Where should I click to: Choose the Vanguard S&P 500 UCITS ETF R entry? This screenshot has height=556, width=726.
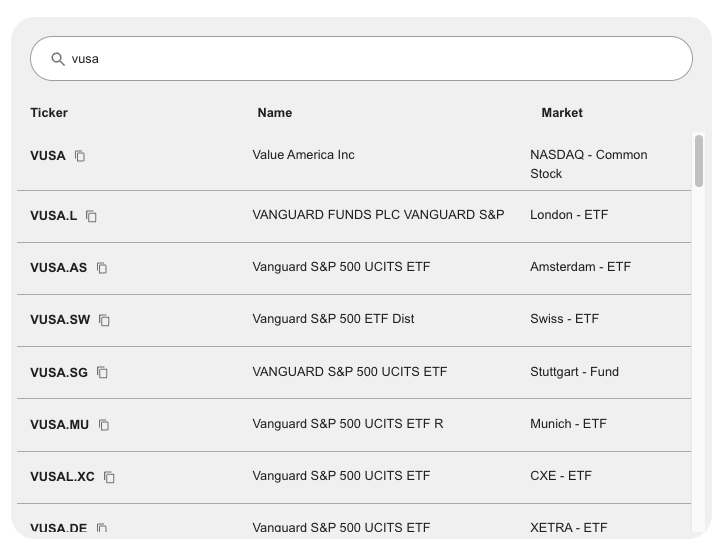tap(347, 424)
